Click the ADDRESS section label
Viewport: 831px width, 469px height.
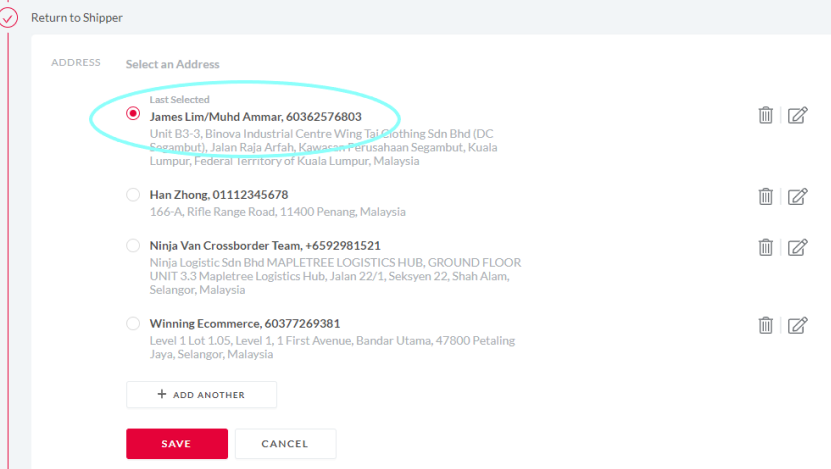[x=76, y=63]
